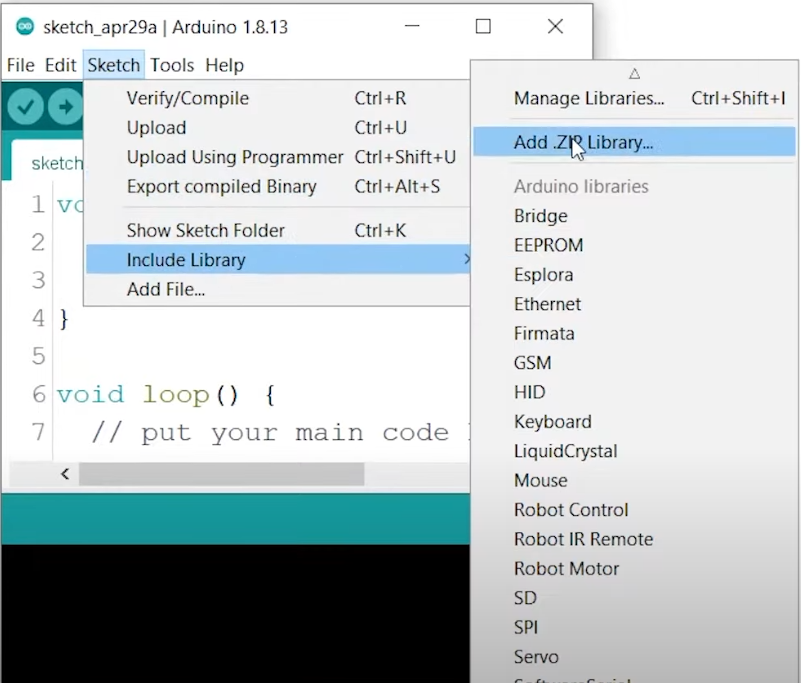
Task: Open the Tools menu
Action: click(172, 65)
